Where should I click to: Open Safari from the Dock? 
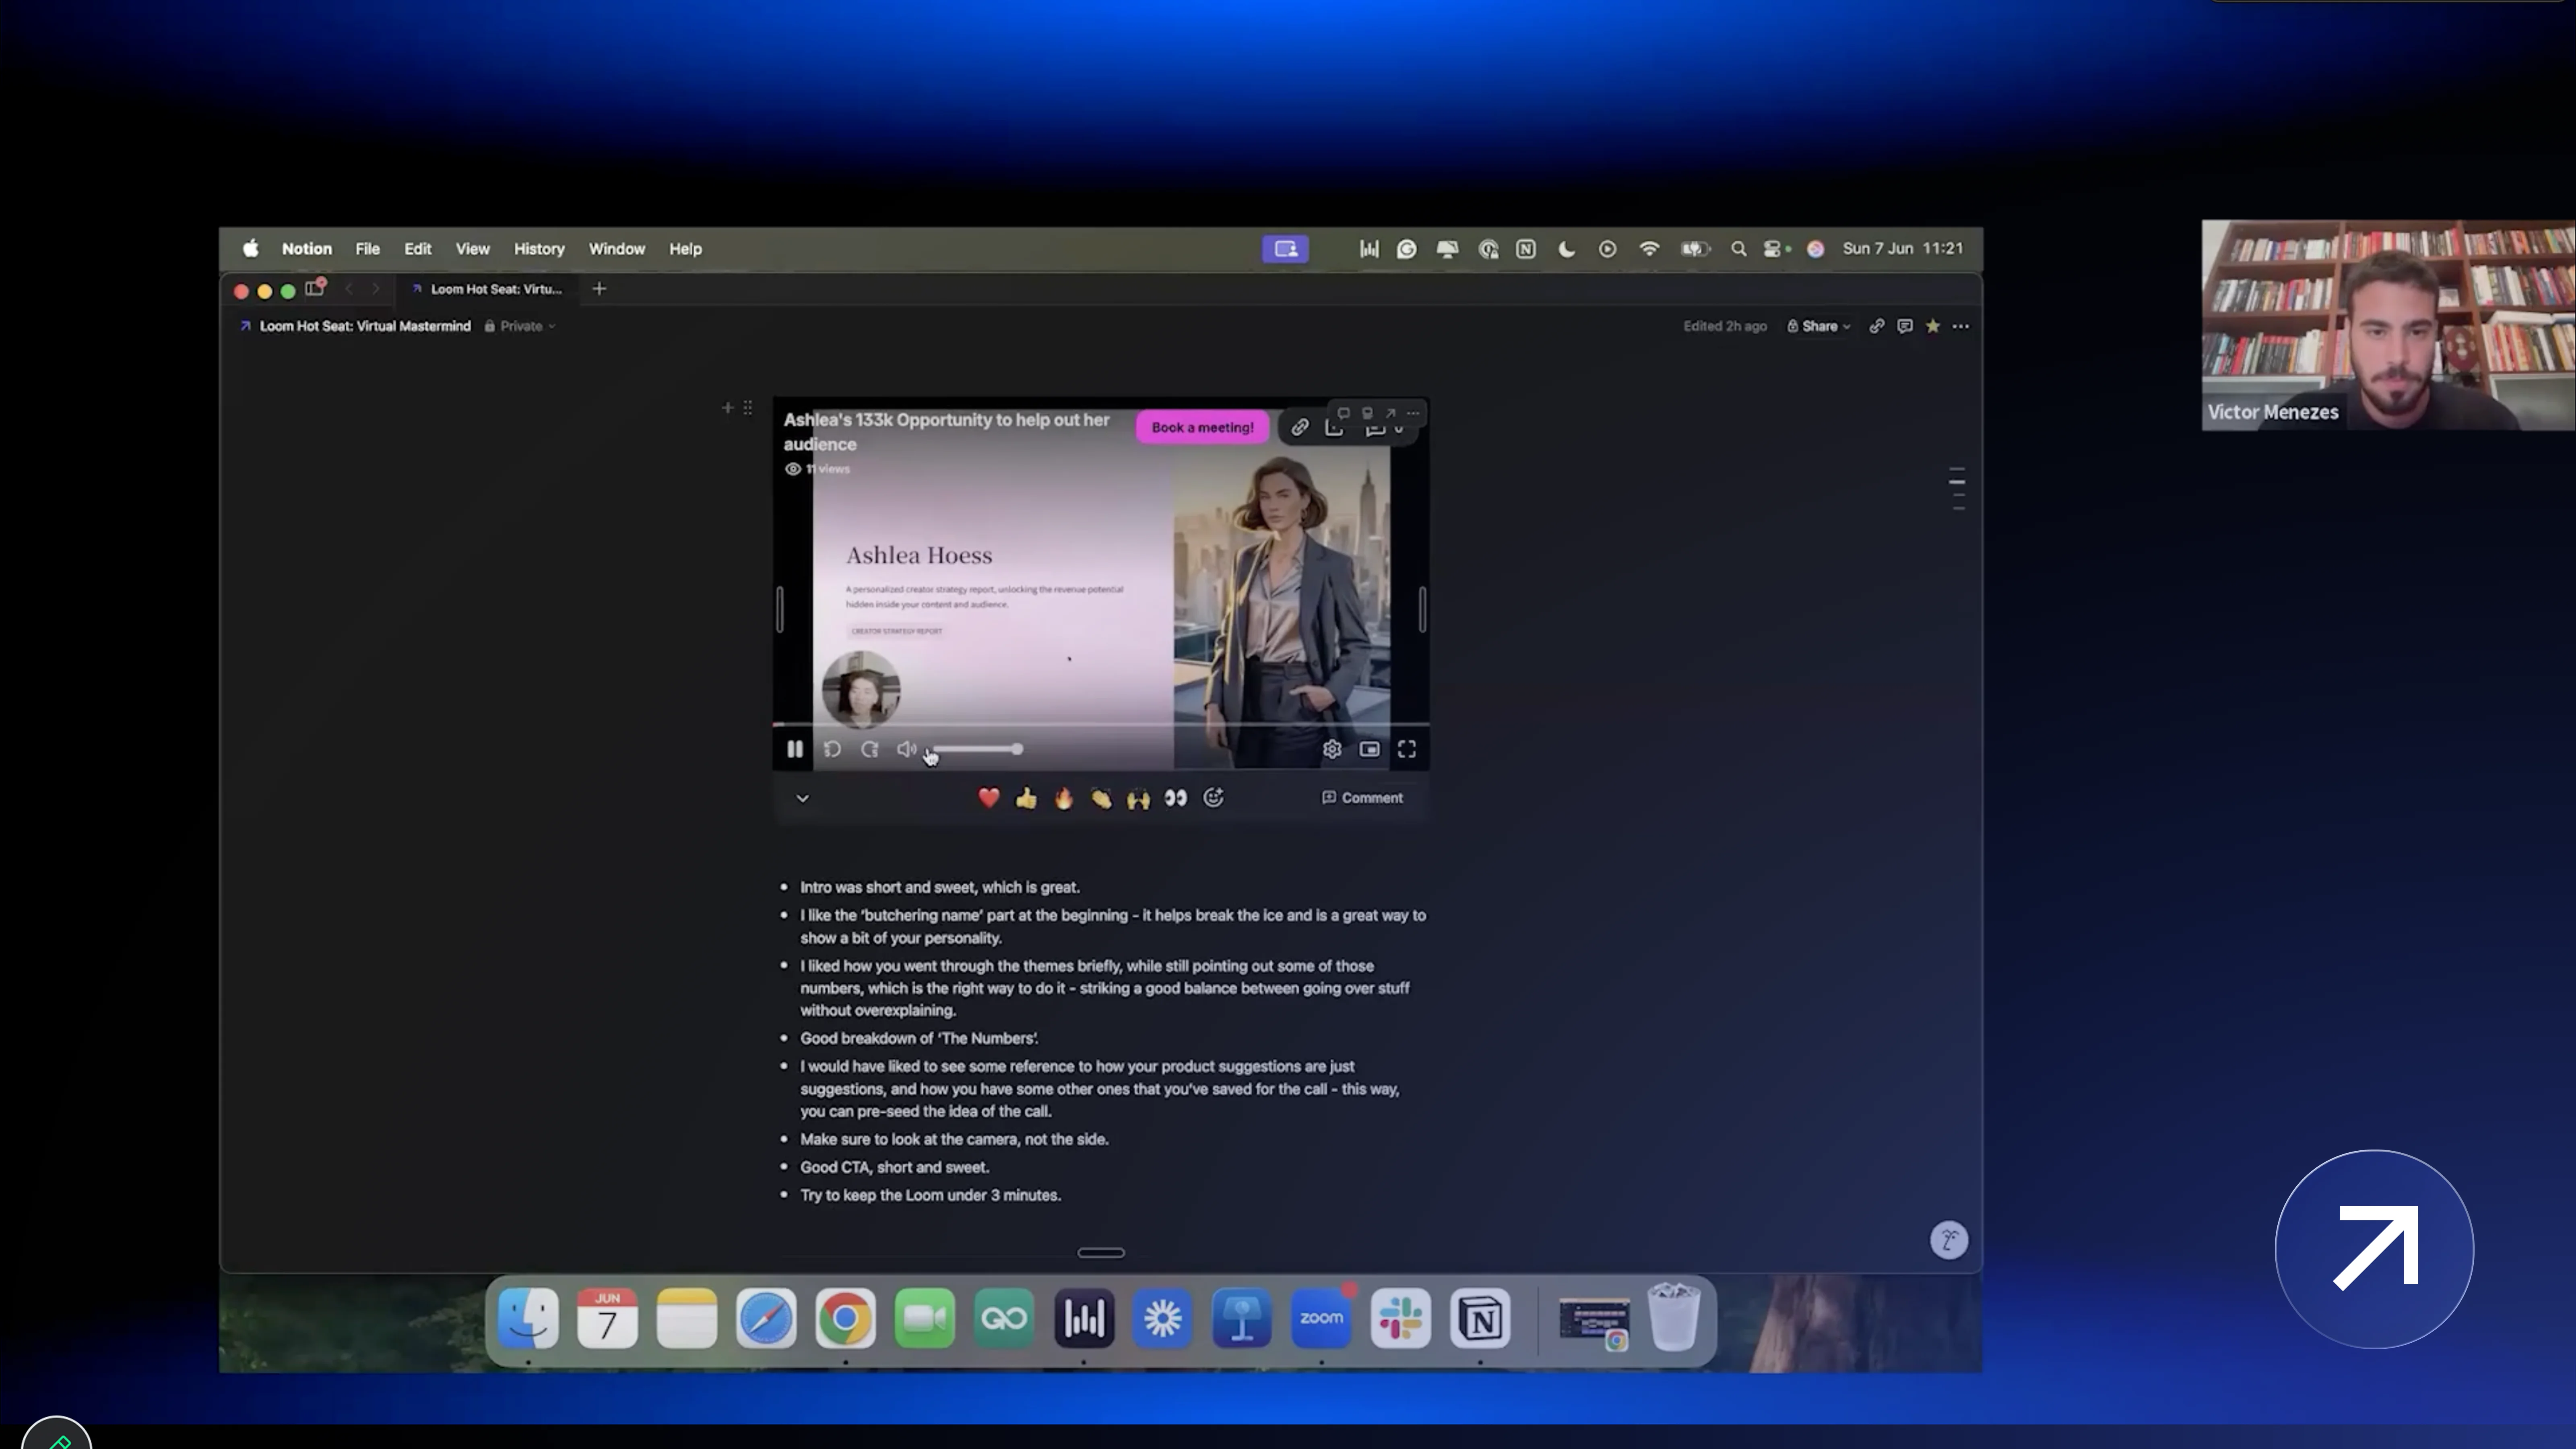766,1318
